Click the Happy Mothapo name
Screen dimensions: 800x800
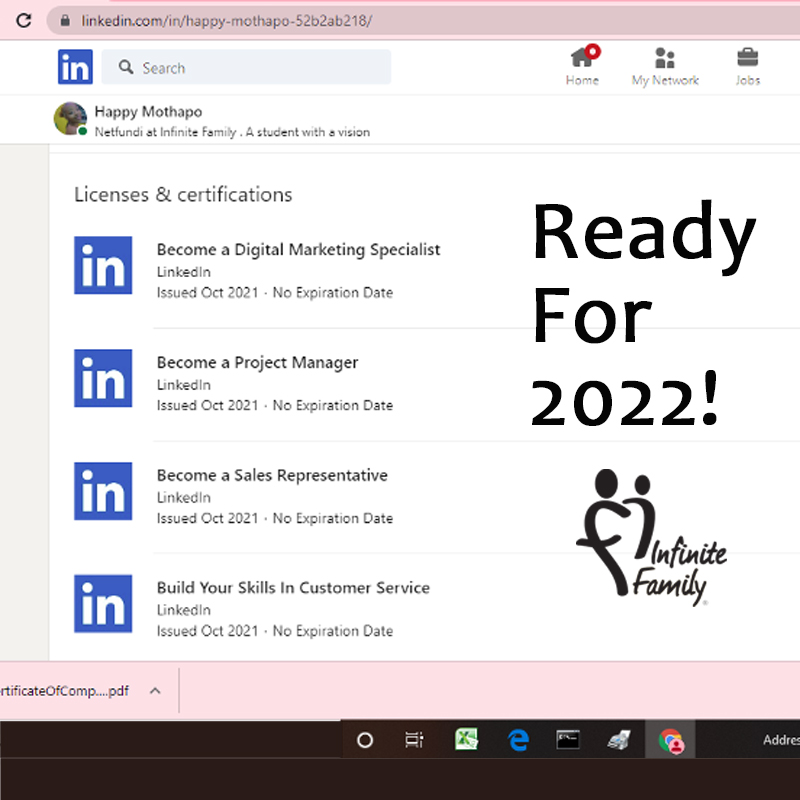[x=148, y=111]
